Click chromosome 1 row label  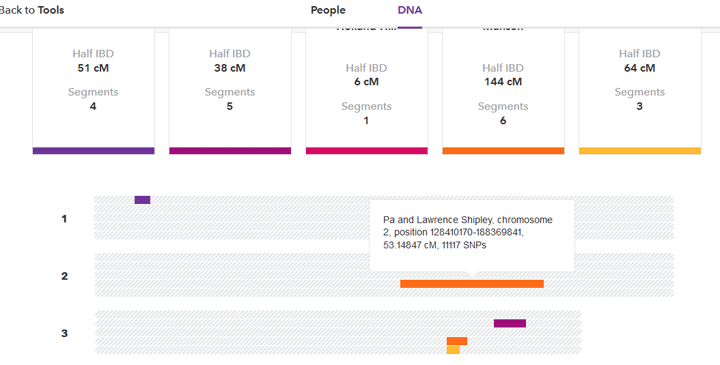point(64,219)
